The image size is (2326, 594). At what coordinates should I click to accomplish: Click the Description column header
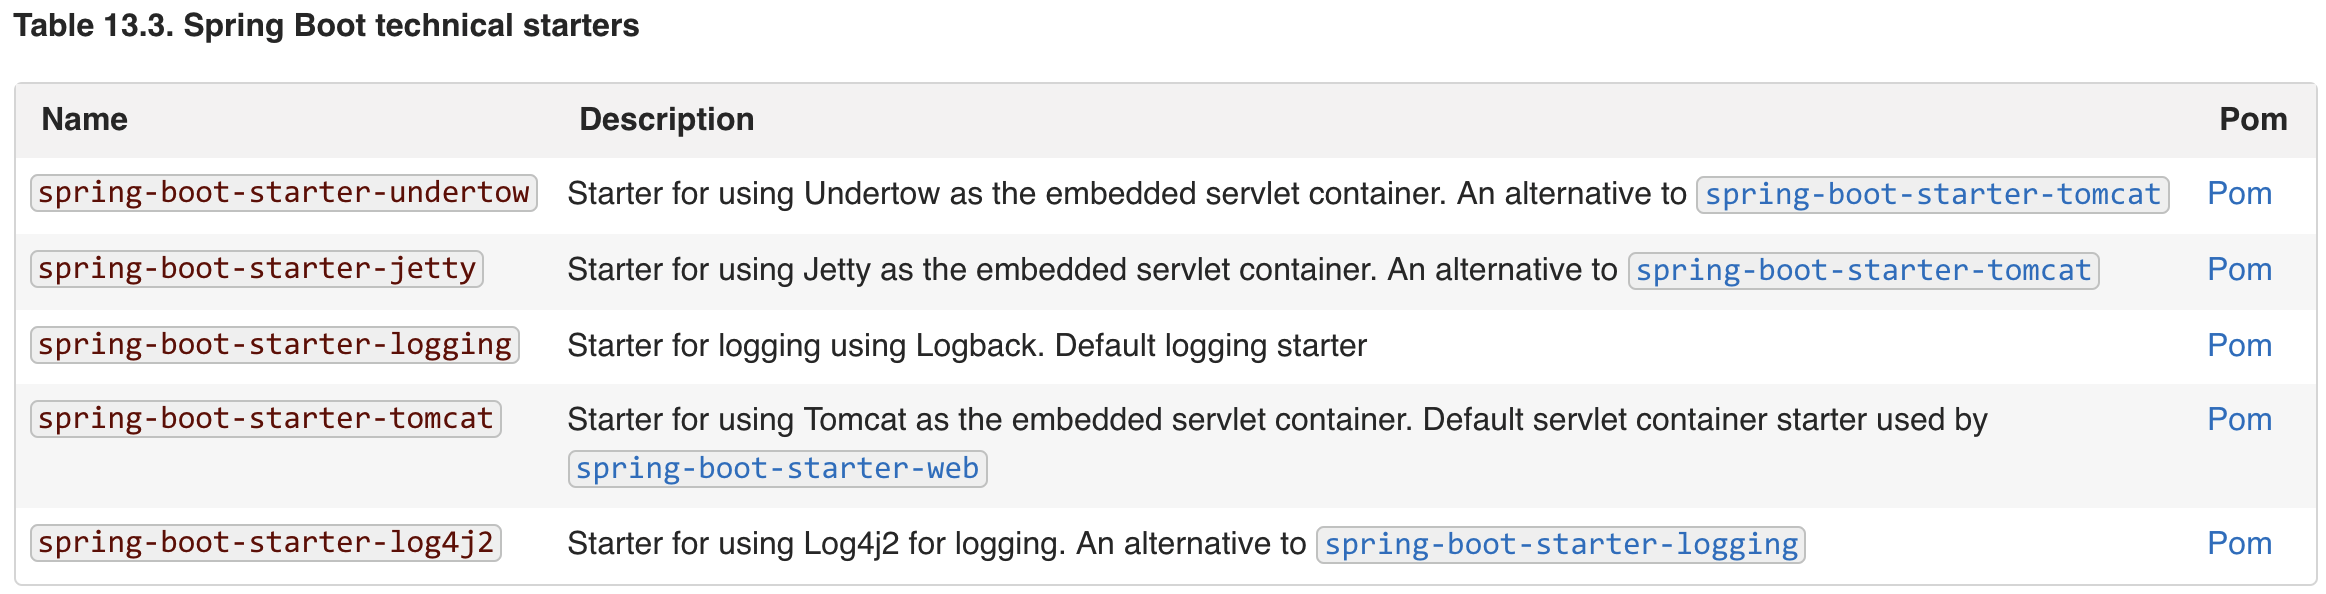coord(666,119)
